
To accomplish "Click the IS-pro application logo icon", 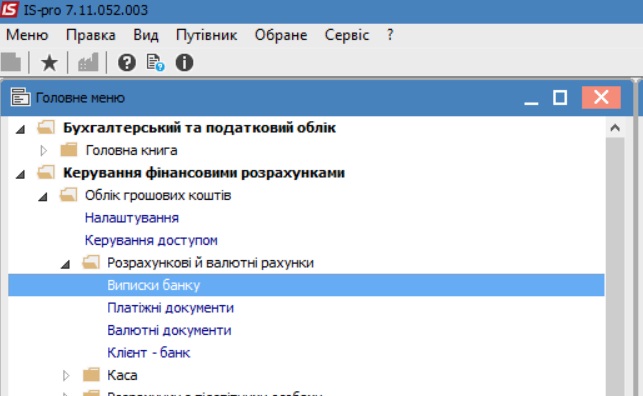I will 9,9.
